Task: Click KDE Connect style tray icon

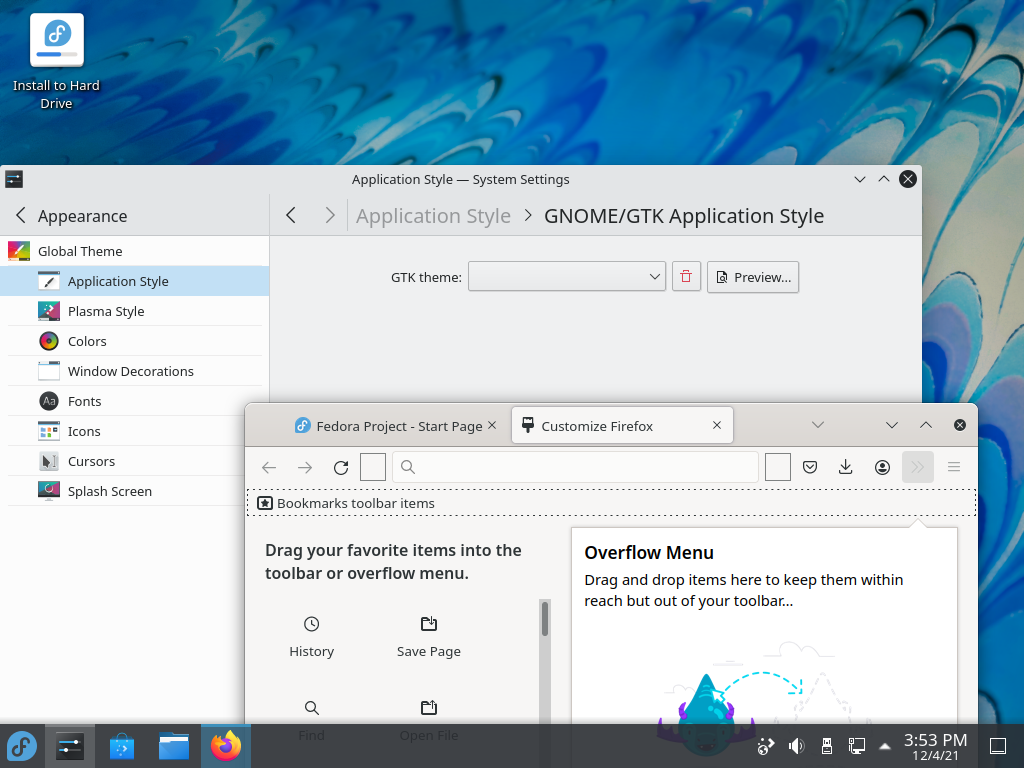Action: coord(765,746)
